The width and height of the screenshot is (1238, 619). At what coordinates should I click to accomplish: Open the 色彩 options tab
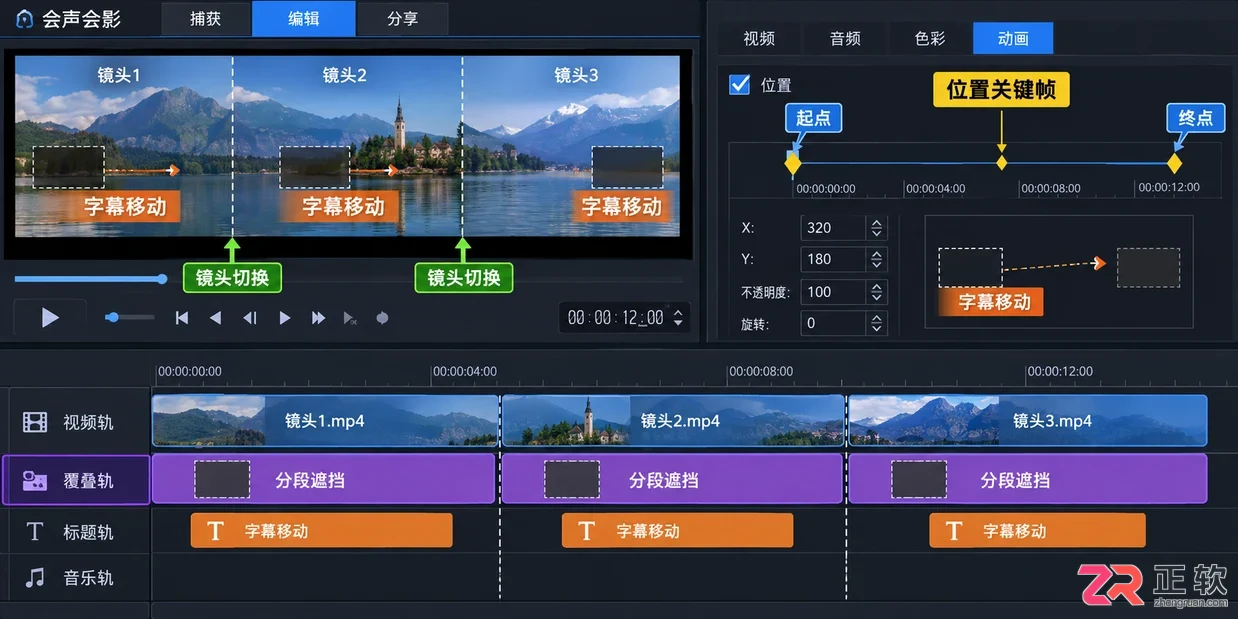click(x=930, y=38)
